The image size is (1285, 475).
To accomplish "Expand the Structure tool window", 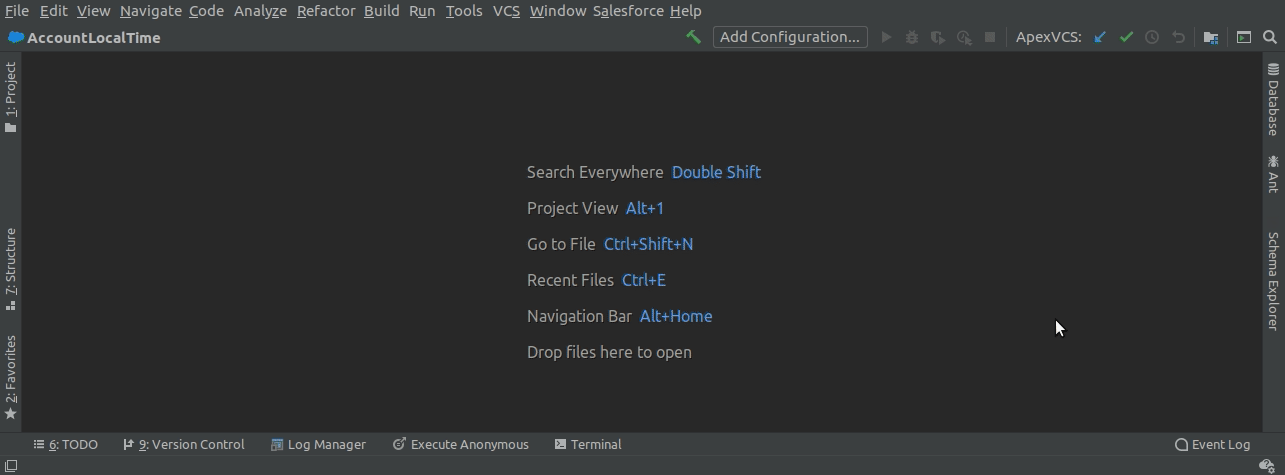I will [11, 269].
